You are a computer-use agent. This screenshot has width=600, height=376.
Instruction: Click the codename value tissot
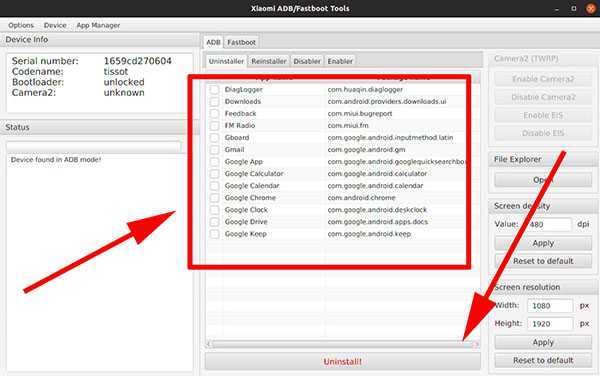tap(116, 72)
